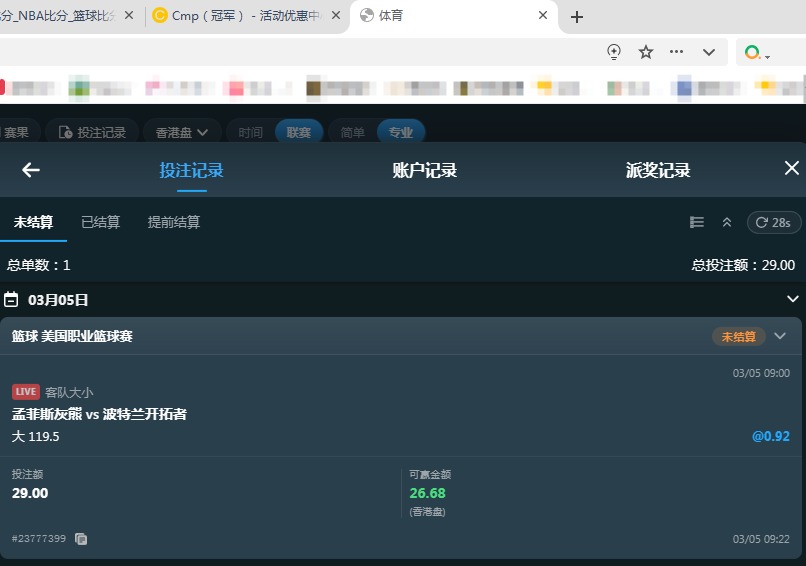Image resolution: width=806 pixels, height=566 pixels.
Task: Close the 体育 browser tab
Action: point(543,15)
